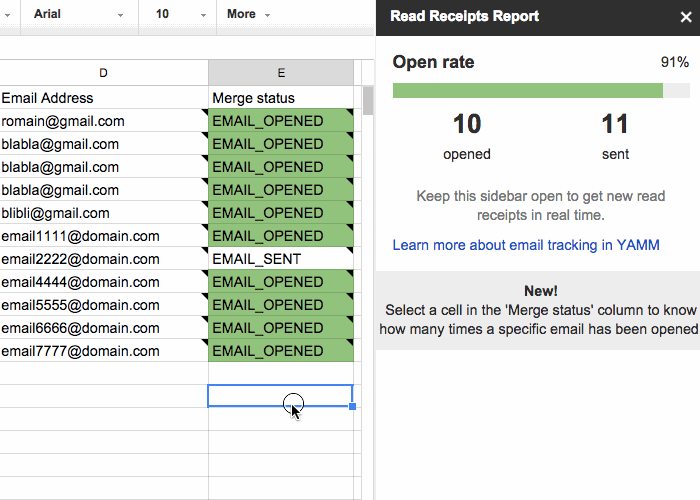The width and height of the screenshot is (700, 500).
Task: Select the Email Address header cell
Action: click(103, 98)
